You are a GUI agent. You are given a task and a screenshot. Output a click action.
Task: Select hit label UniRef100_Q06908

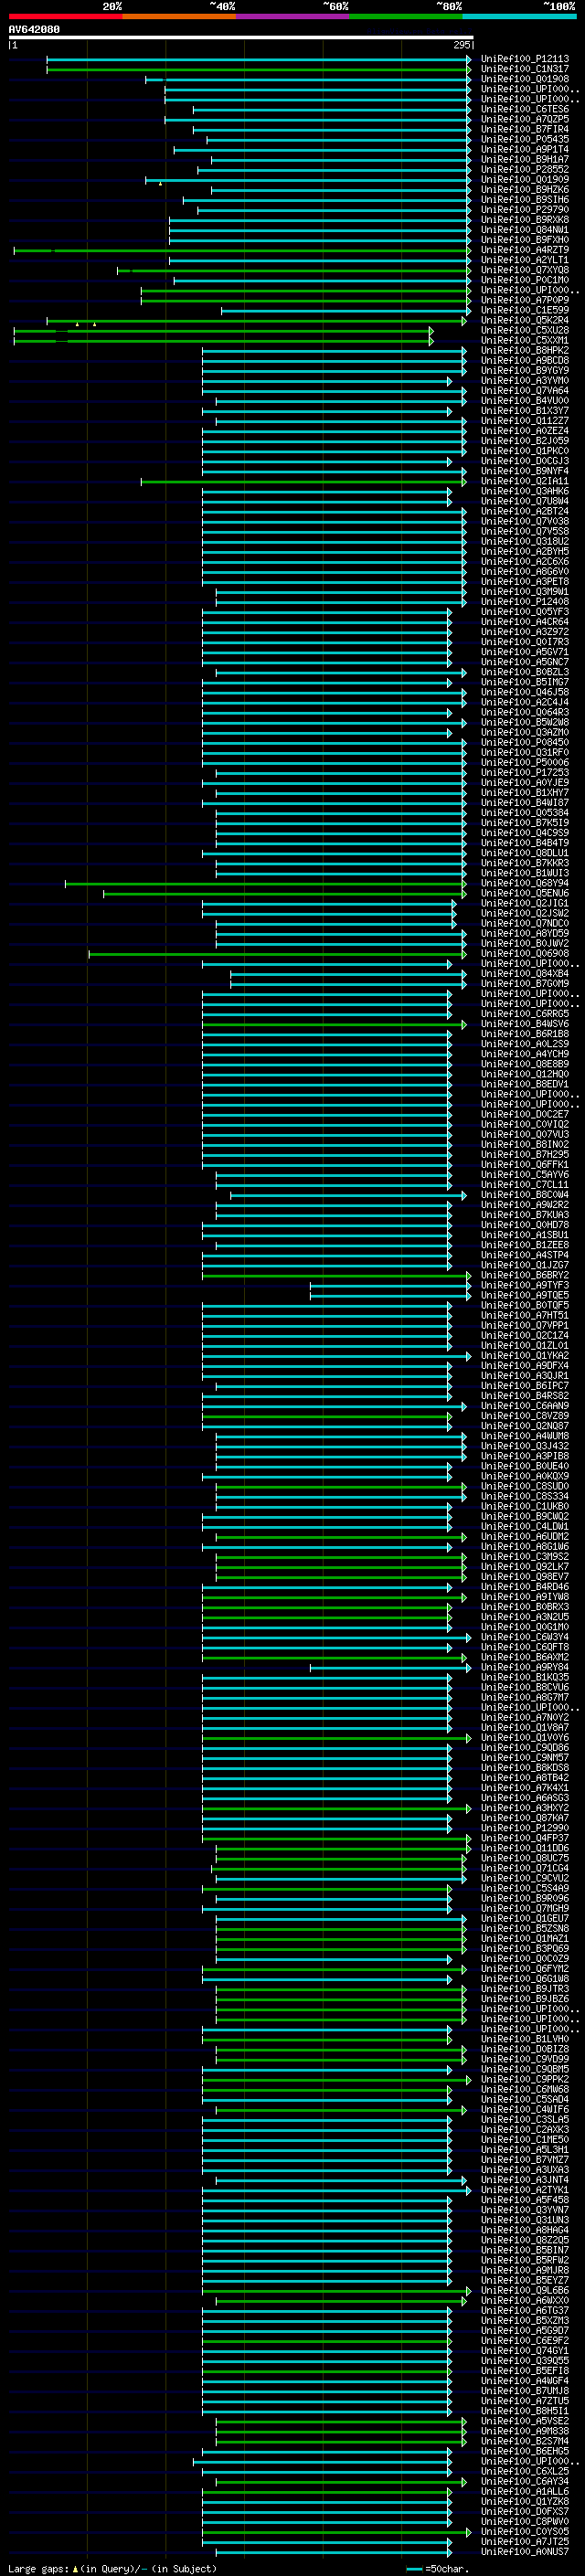coord(525,954)
